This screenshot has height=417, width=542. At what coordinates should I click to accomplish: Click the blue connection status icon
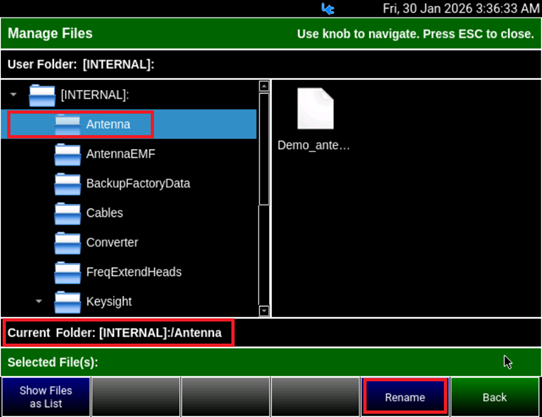327,8
